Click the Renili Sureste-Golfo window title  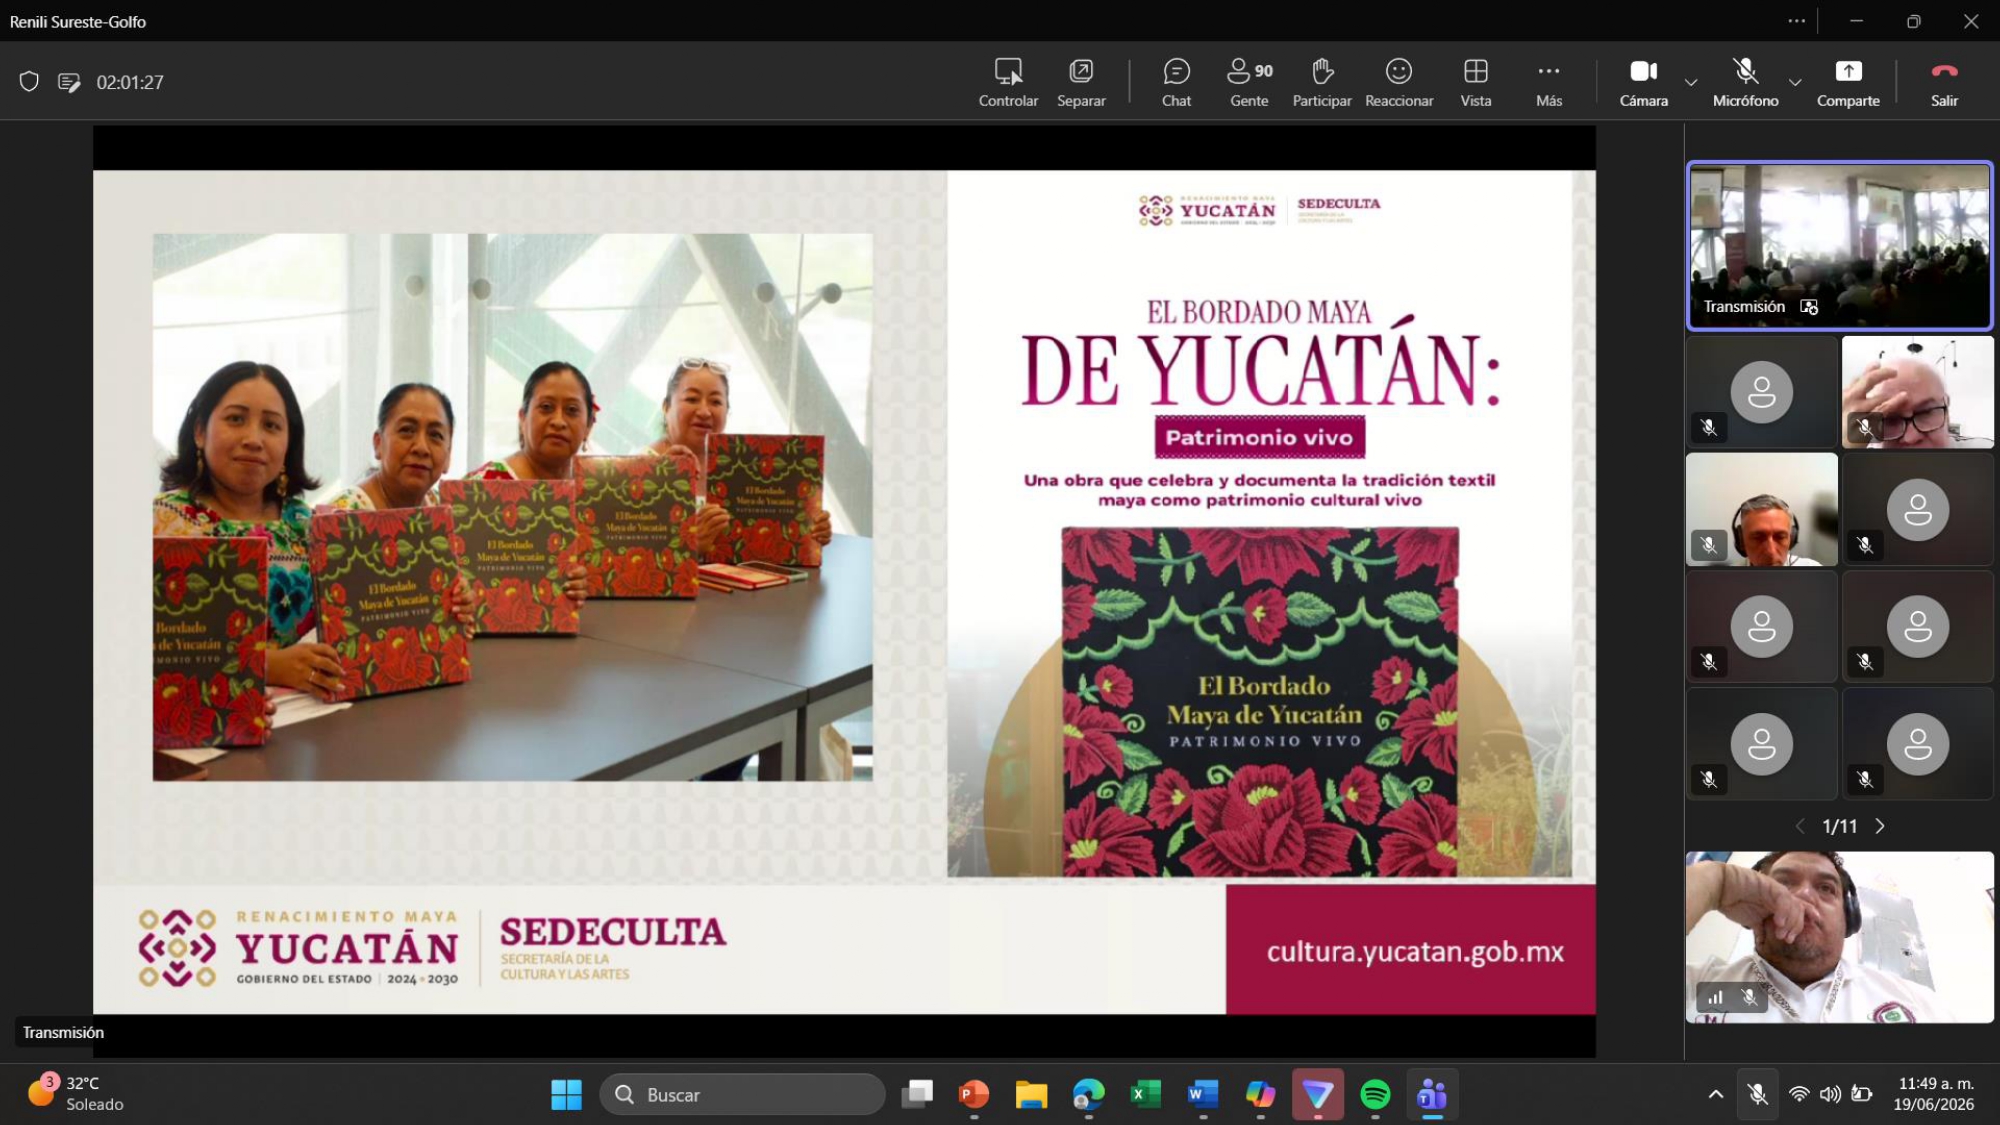(x=78, y=21)
